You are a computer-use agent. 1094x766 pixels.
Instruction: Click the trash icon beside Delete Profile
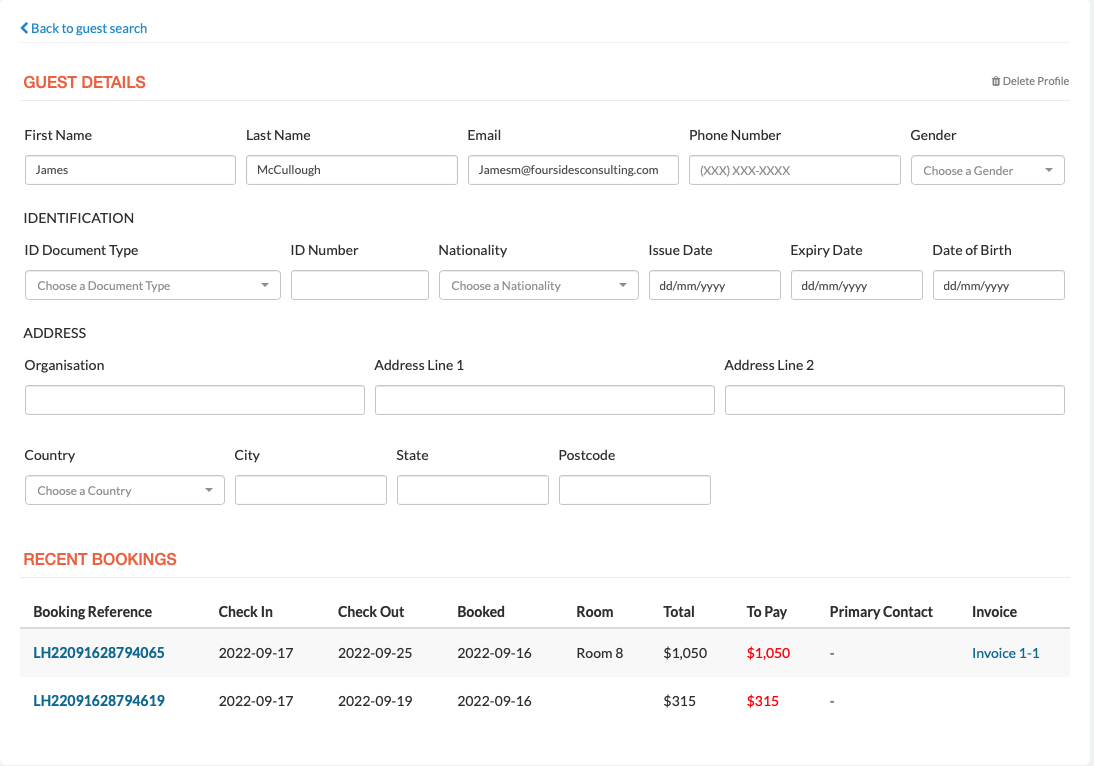click(x=995, y=82)
